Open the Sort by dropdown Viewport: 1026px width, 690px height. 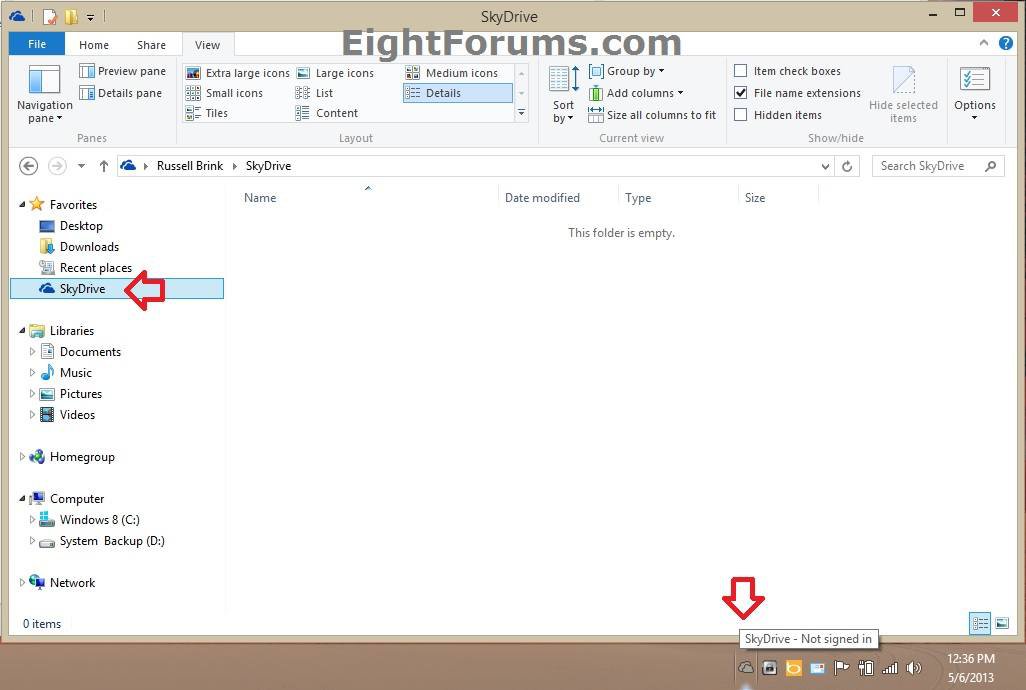click(563, 94)
